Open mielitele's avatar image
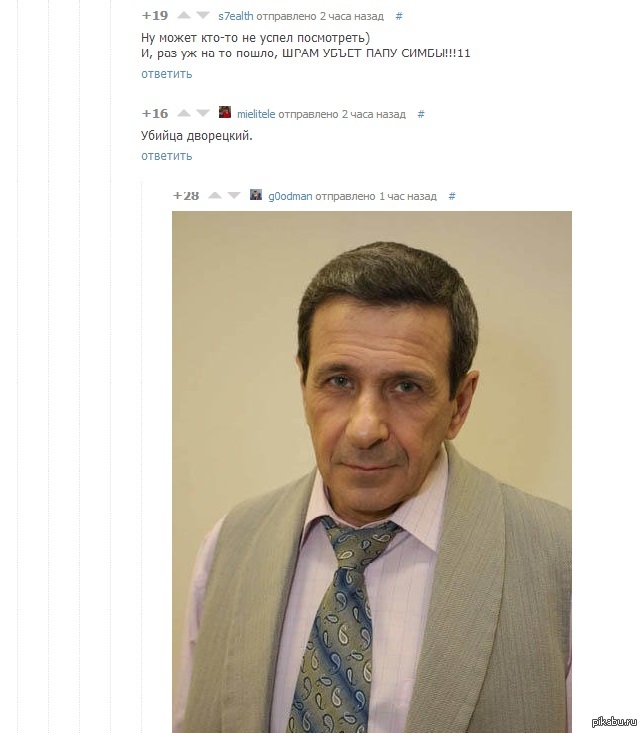This screenshot has height=733, width=642. tap(225, 112)
